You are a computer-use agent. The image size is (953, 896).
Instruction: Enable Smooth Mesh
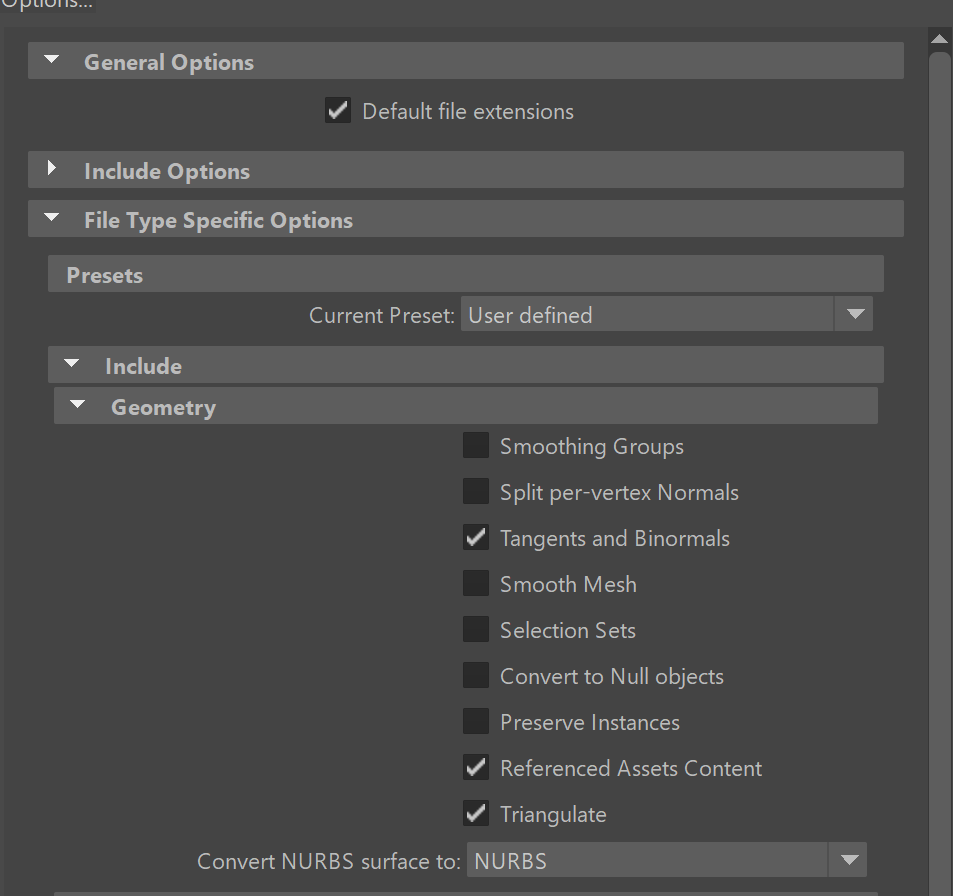point(476,583)
